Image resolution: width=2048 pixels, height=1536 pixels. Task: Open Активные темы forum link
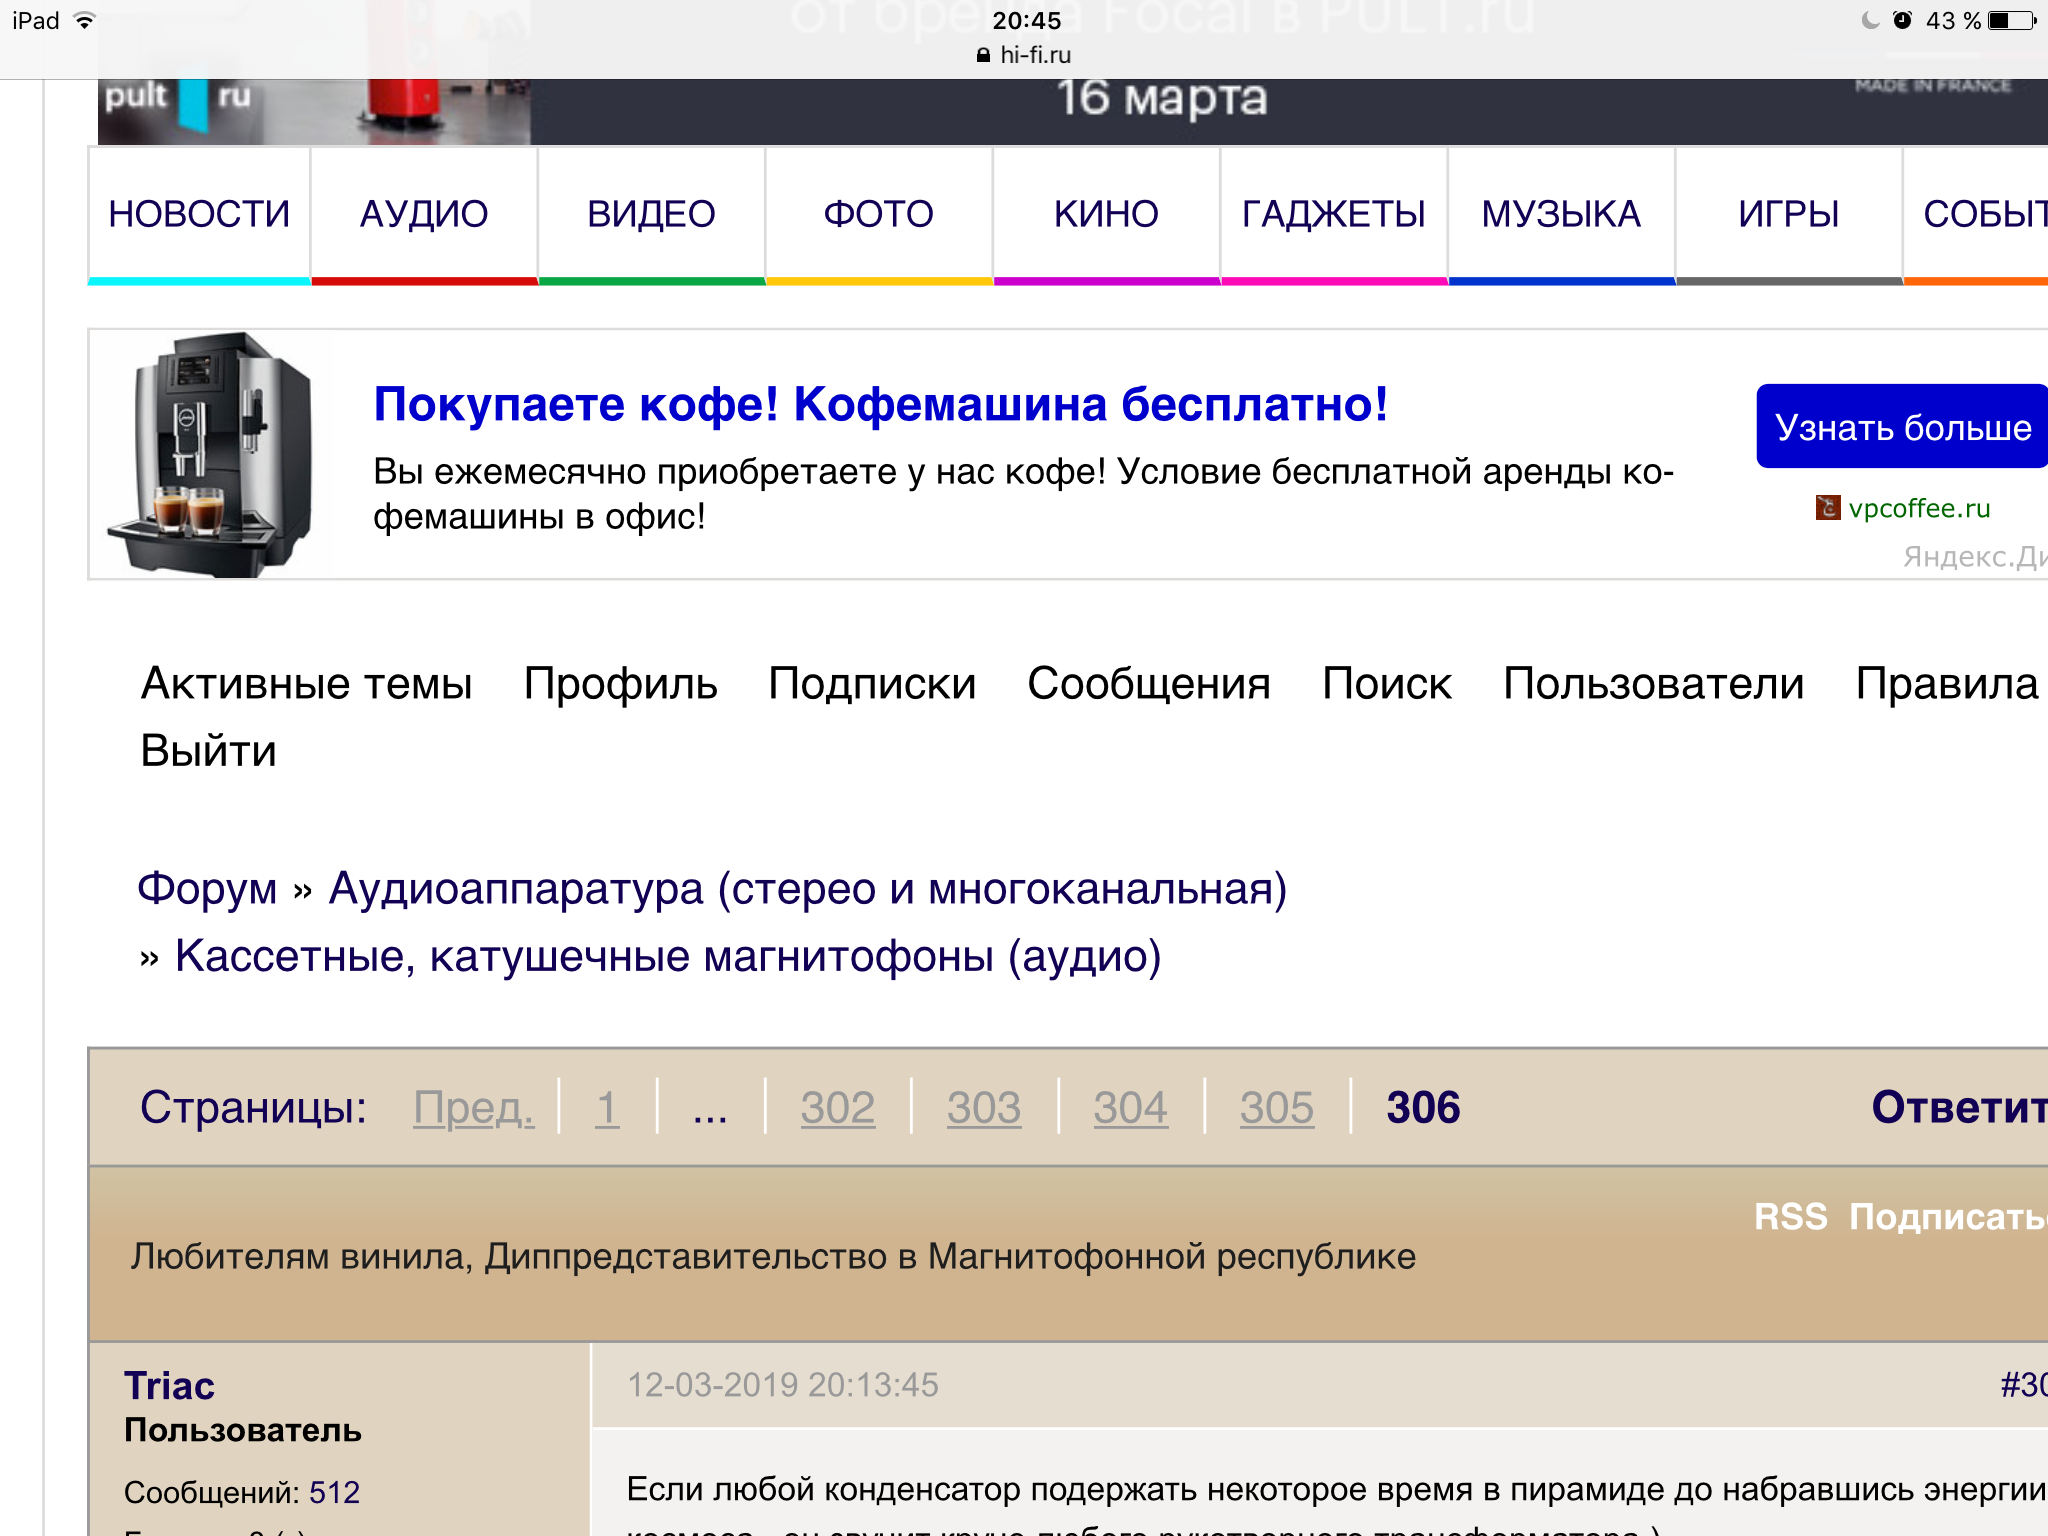[306, 684]
